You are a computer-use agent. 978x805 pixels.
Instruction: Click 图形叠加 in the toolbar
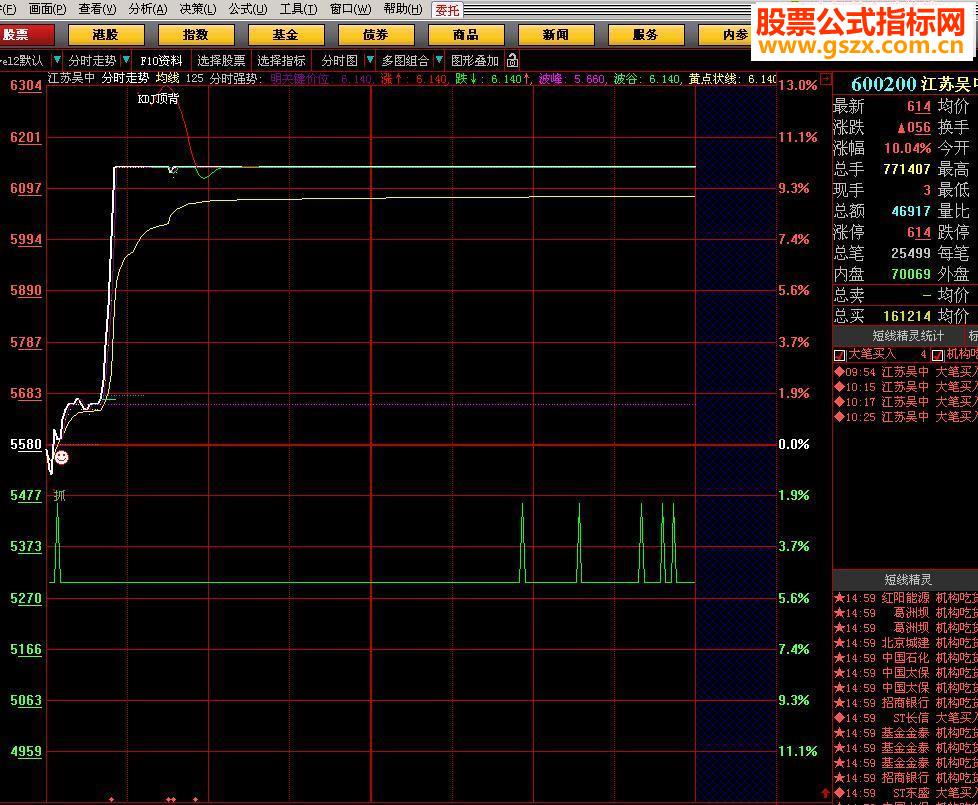(x=475, y=60)
